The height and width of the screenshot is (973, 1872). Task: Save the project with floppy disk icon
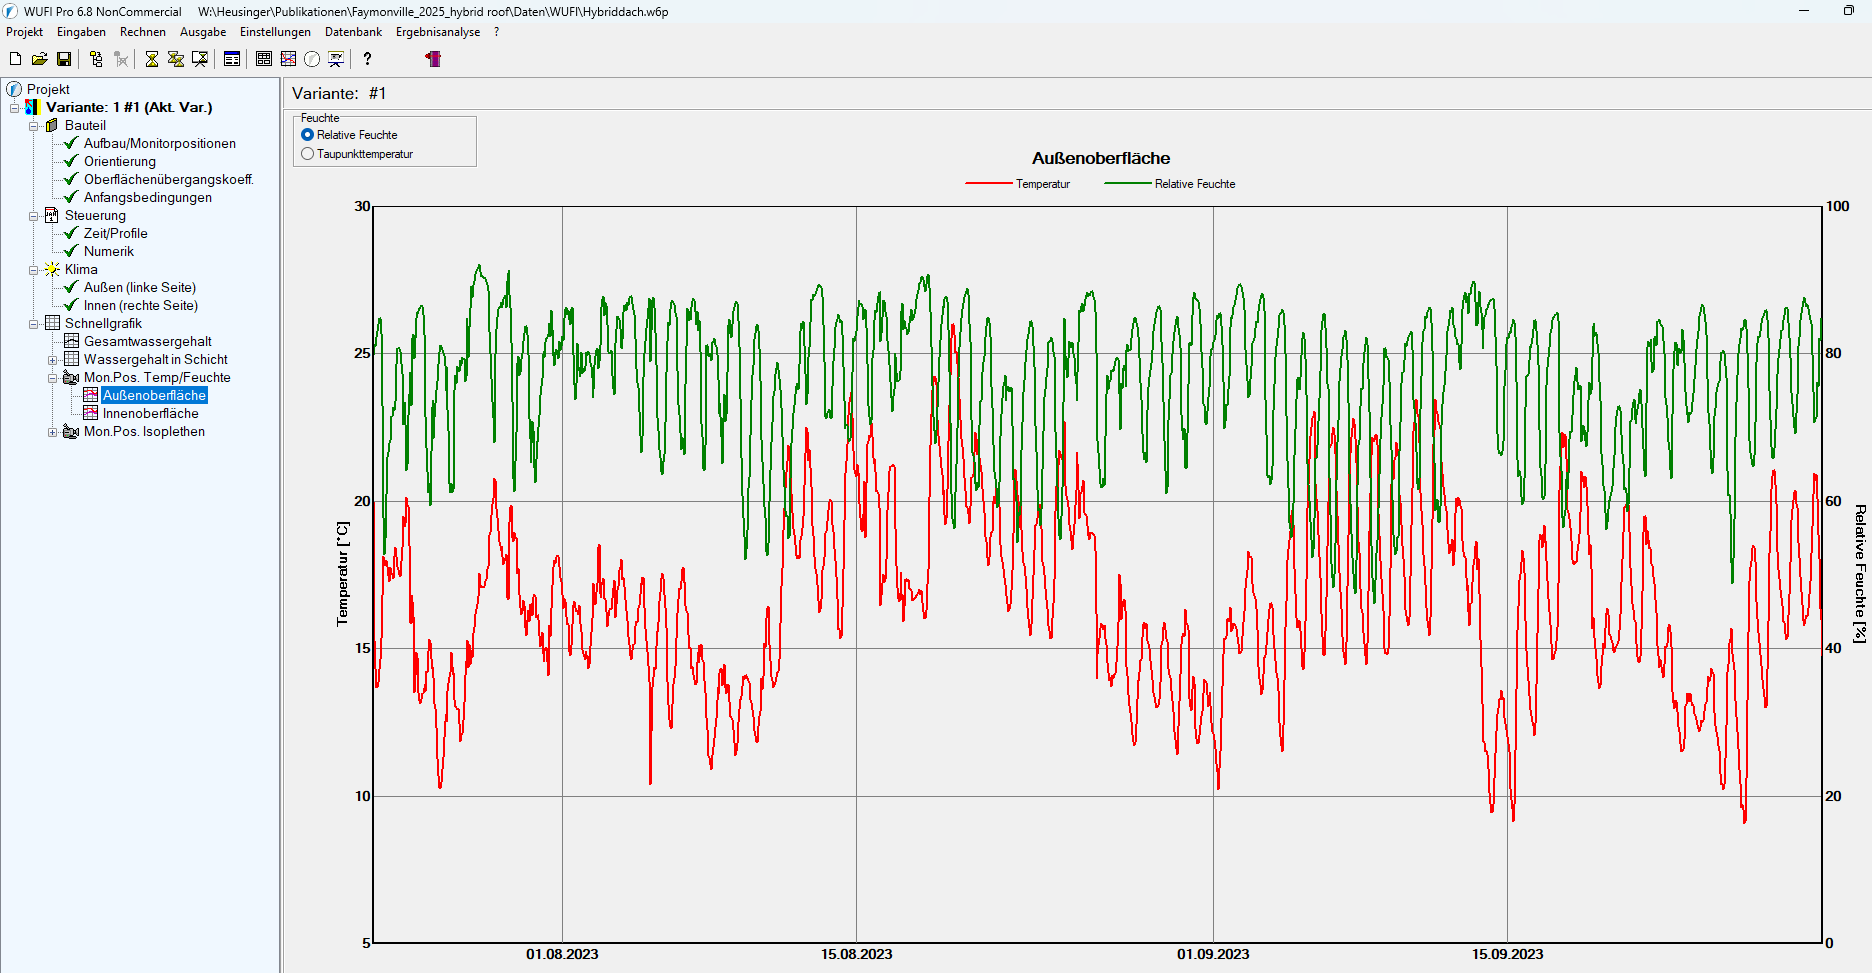pyautogui.click(x=64, y=59)
